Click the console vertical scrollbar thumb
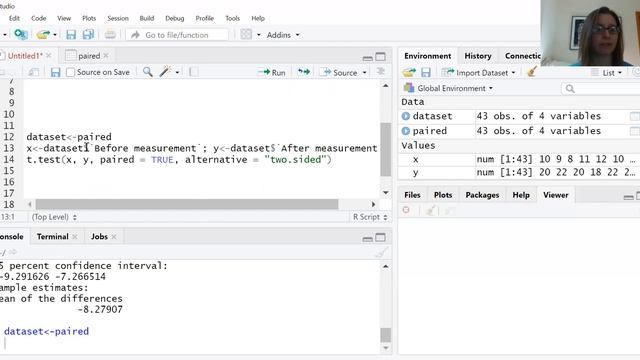640x360 pixels. coord(386,335)
